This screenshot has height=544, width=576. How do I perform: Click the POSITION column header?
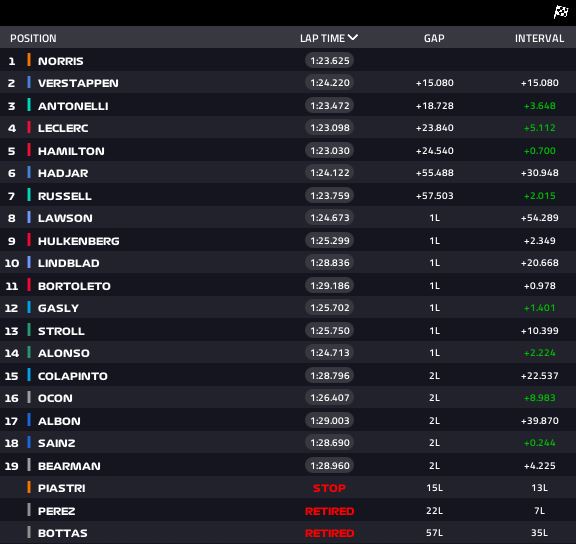[x=33, y=38]
